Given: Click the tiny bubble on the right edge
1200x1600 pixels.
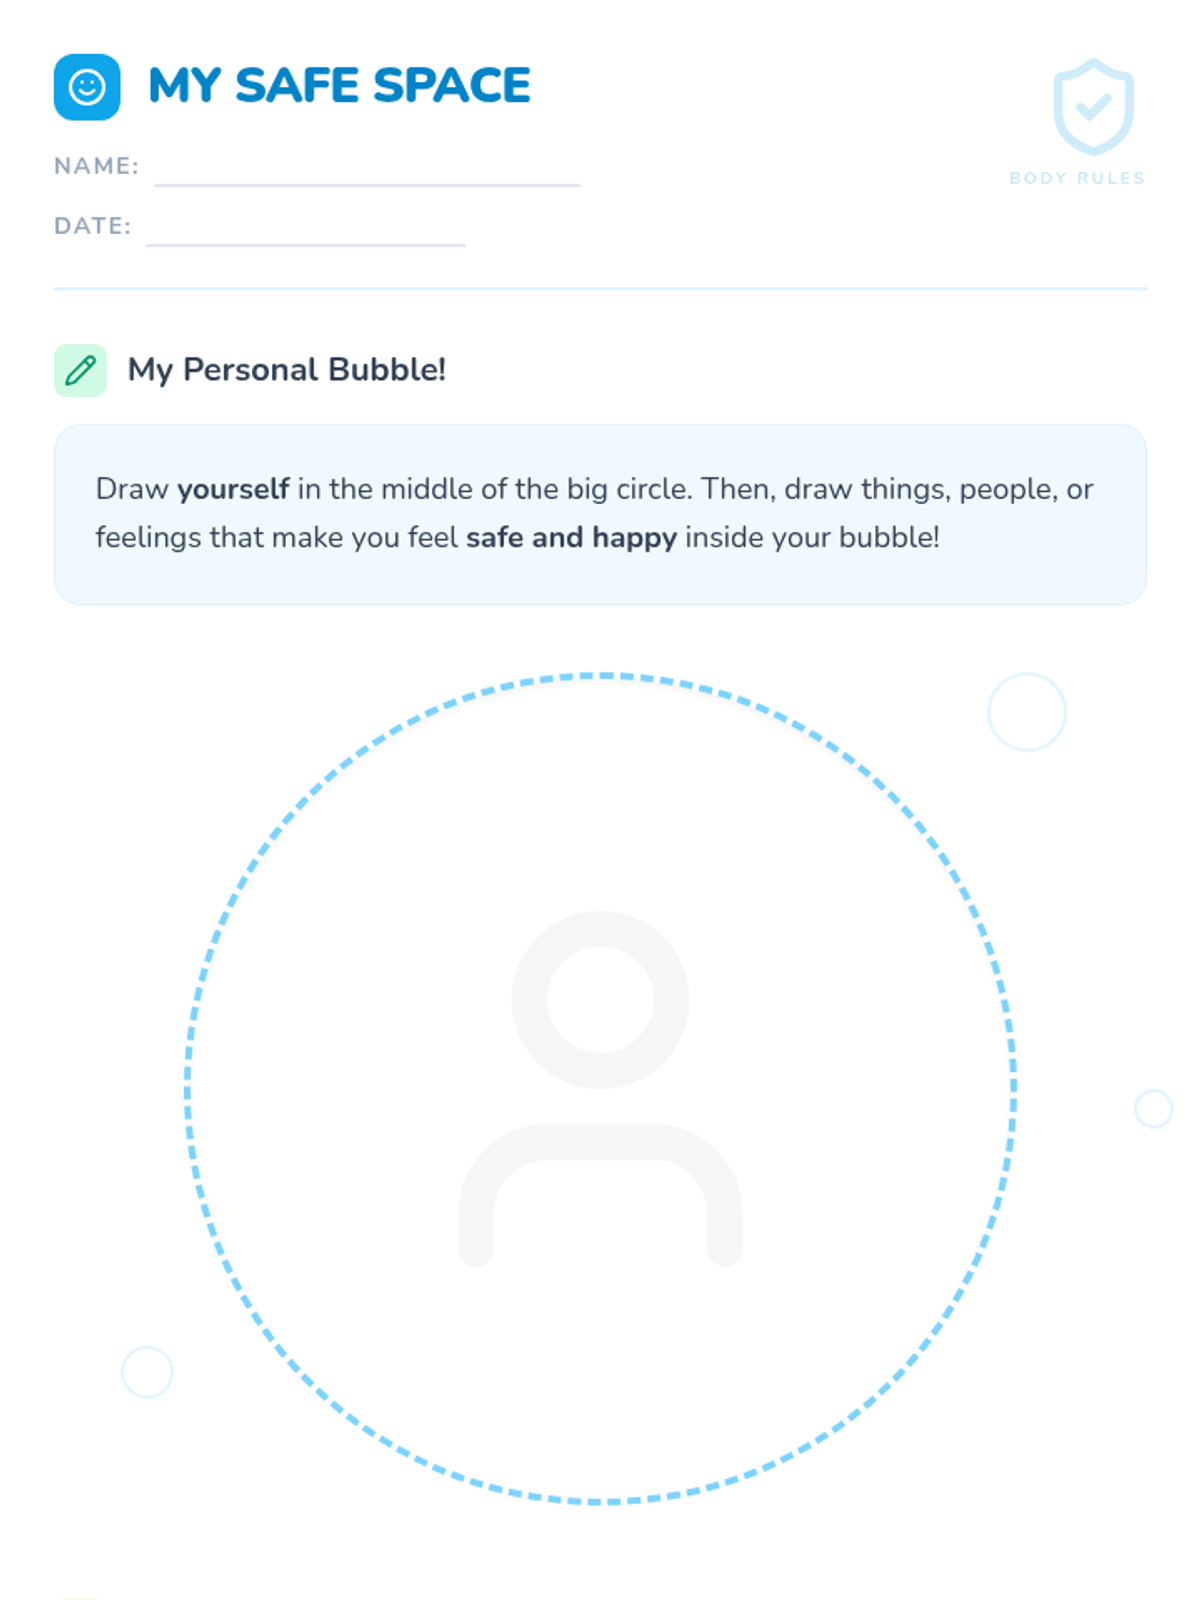Looking at the screenshot, I should (x=1153, y=1108).
